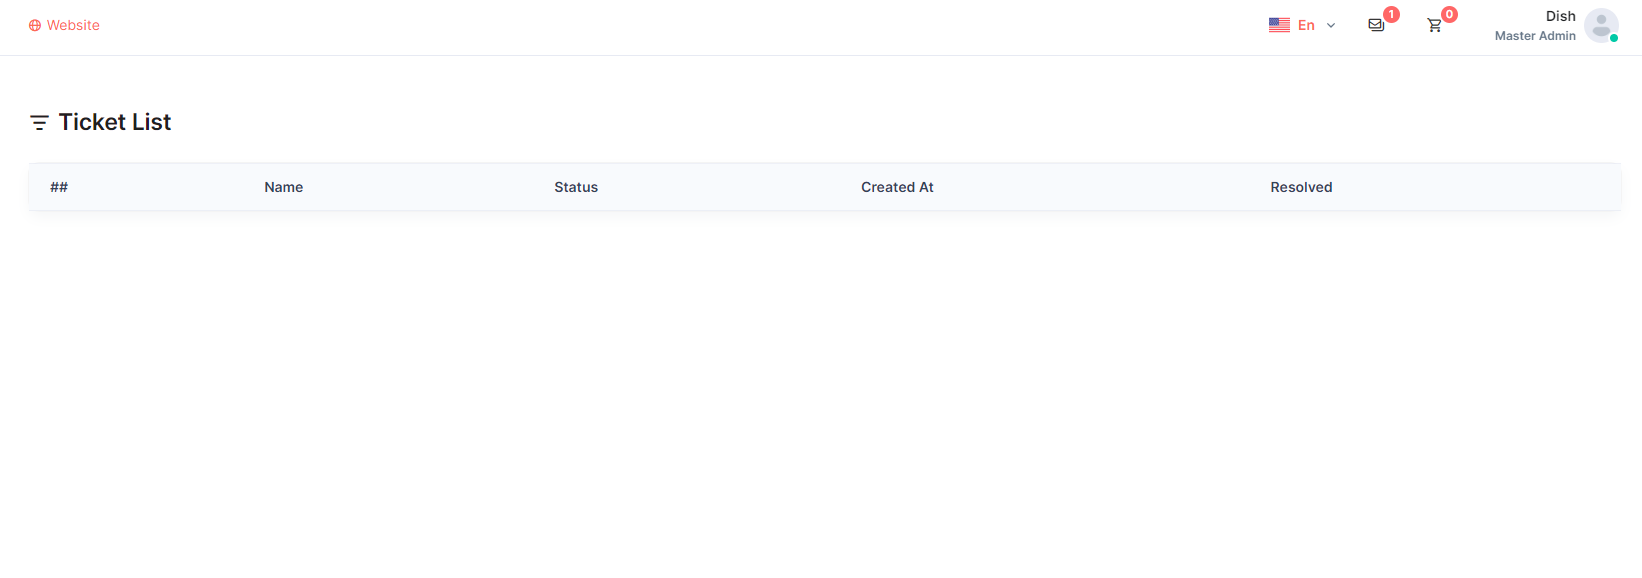Viewport: 1642px width, 578px height.
Task: Click the US flag language icon
Action: [1279, 25]
